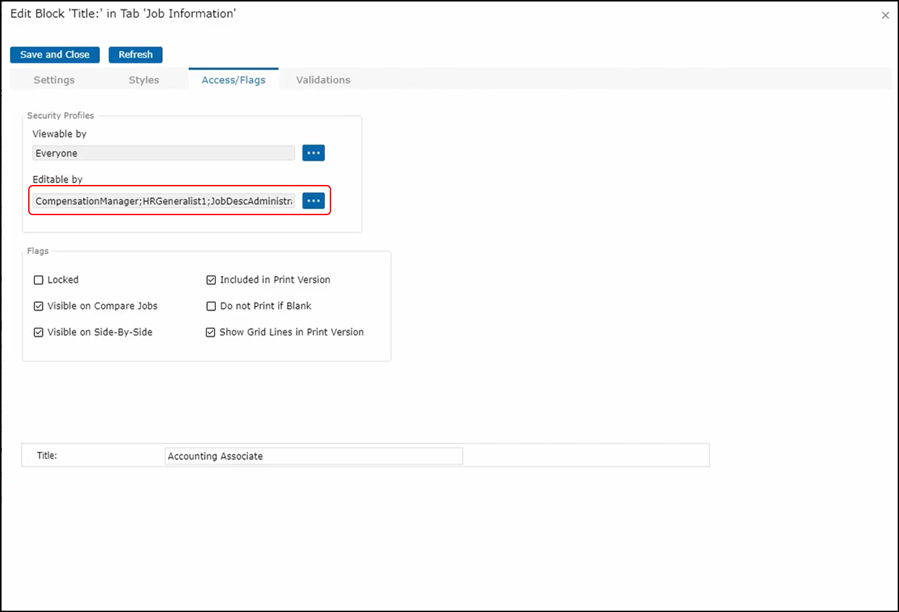Click the Security Profiles group heading

pyautogui.click(x=60, y=116)
